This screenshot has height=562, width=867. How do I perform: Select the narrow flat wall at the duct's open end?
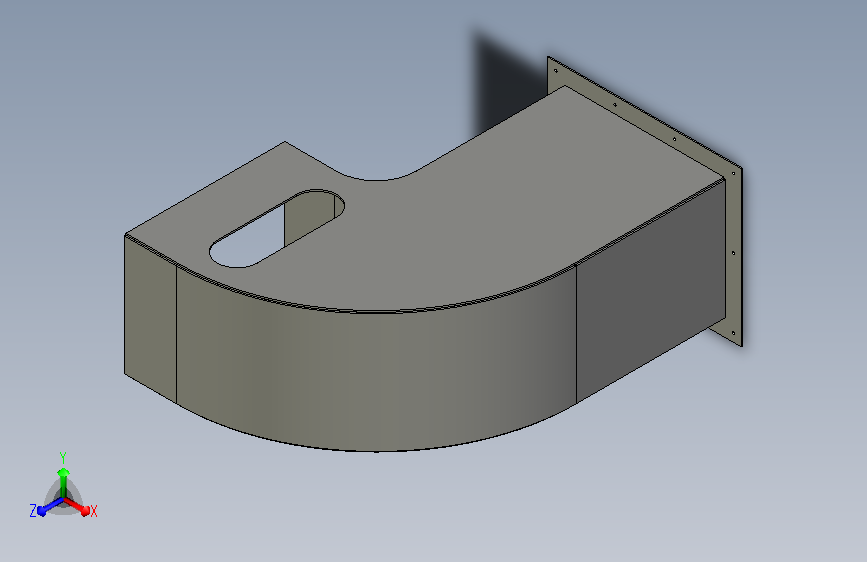click(150, 320)
